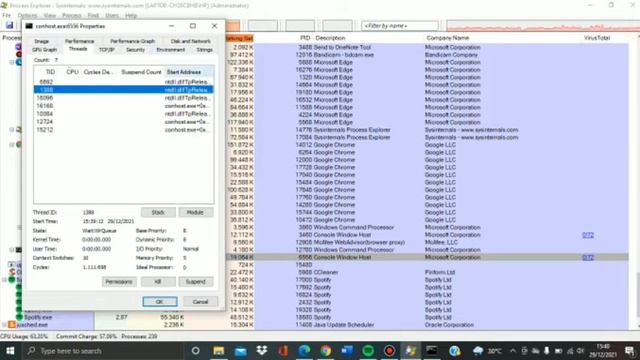
Task: Switch to the Performance tab
Action: click(x=80, y=41)
